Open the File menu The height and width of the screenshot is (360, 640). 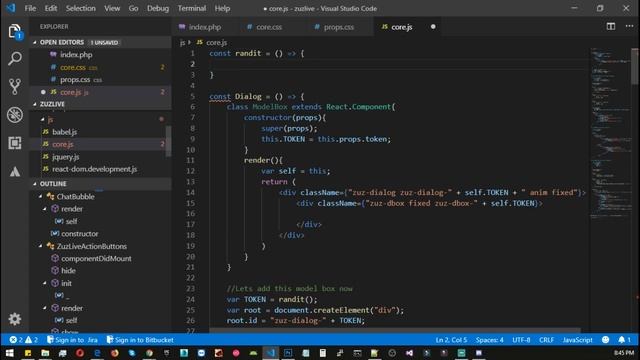pos(30,8)
